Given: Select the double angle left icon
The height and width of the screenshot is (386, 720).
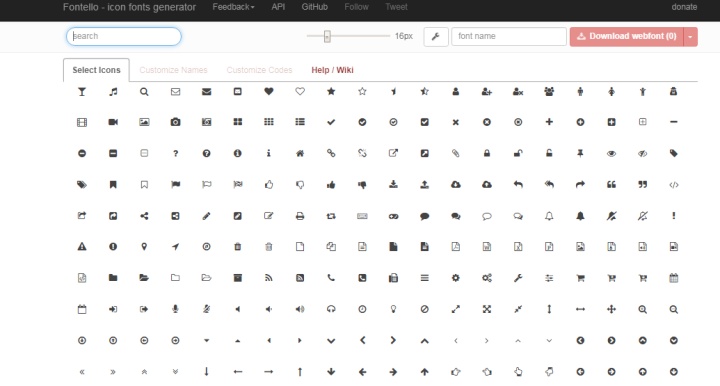Looking at the screenshot, I should pos(82,372).
